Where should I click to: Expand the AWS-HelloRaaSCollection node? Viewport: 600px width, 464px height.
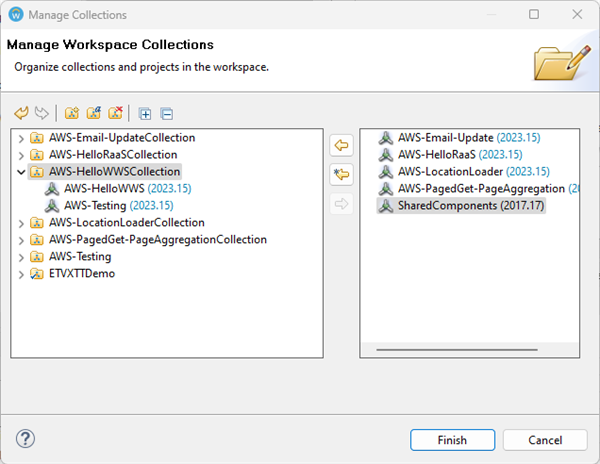[21, 155]
